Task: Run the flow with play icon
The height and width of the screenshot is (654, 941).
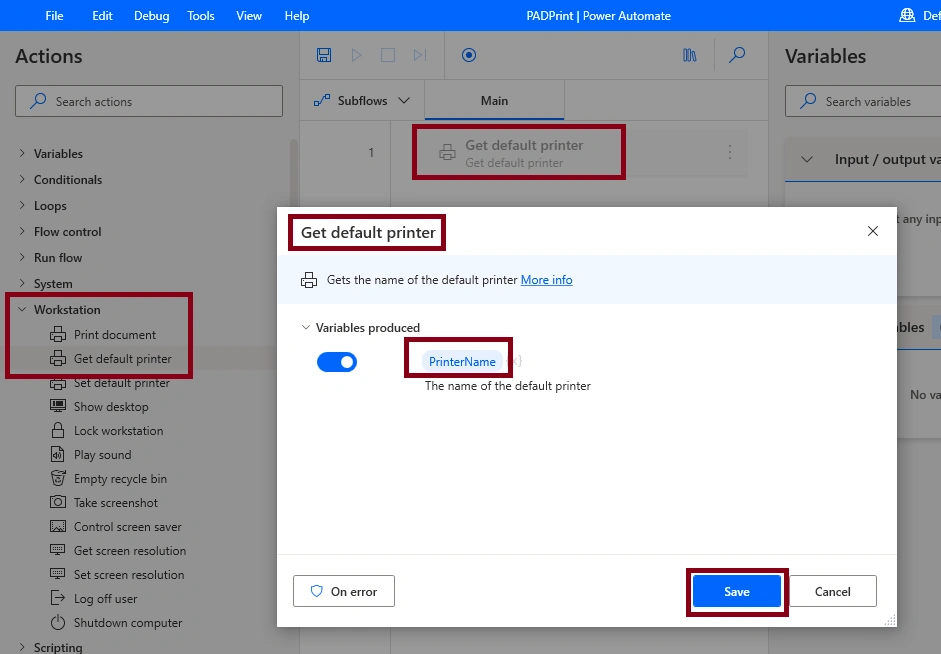Action: click(356, 55)
